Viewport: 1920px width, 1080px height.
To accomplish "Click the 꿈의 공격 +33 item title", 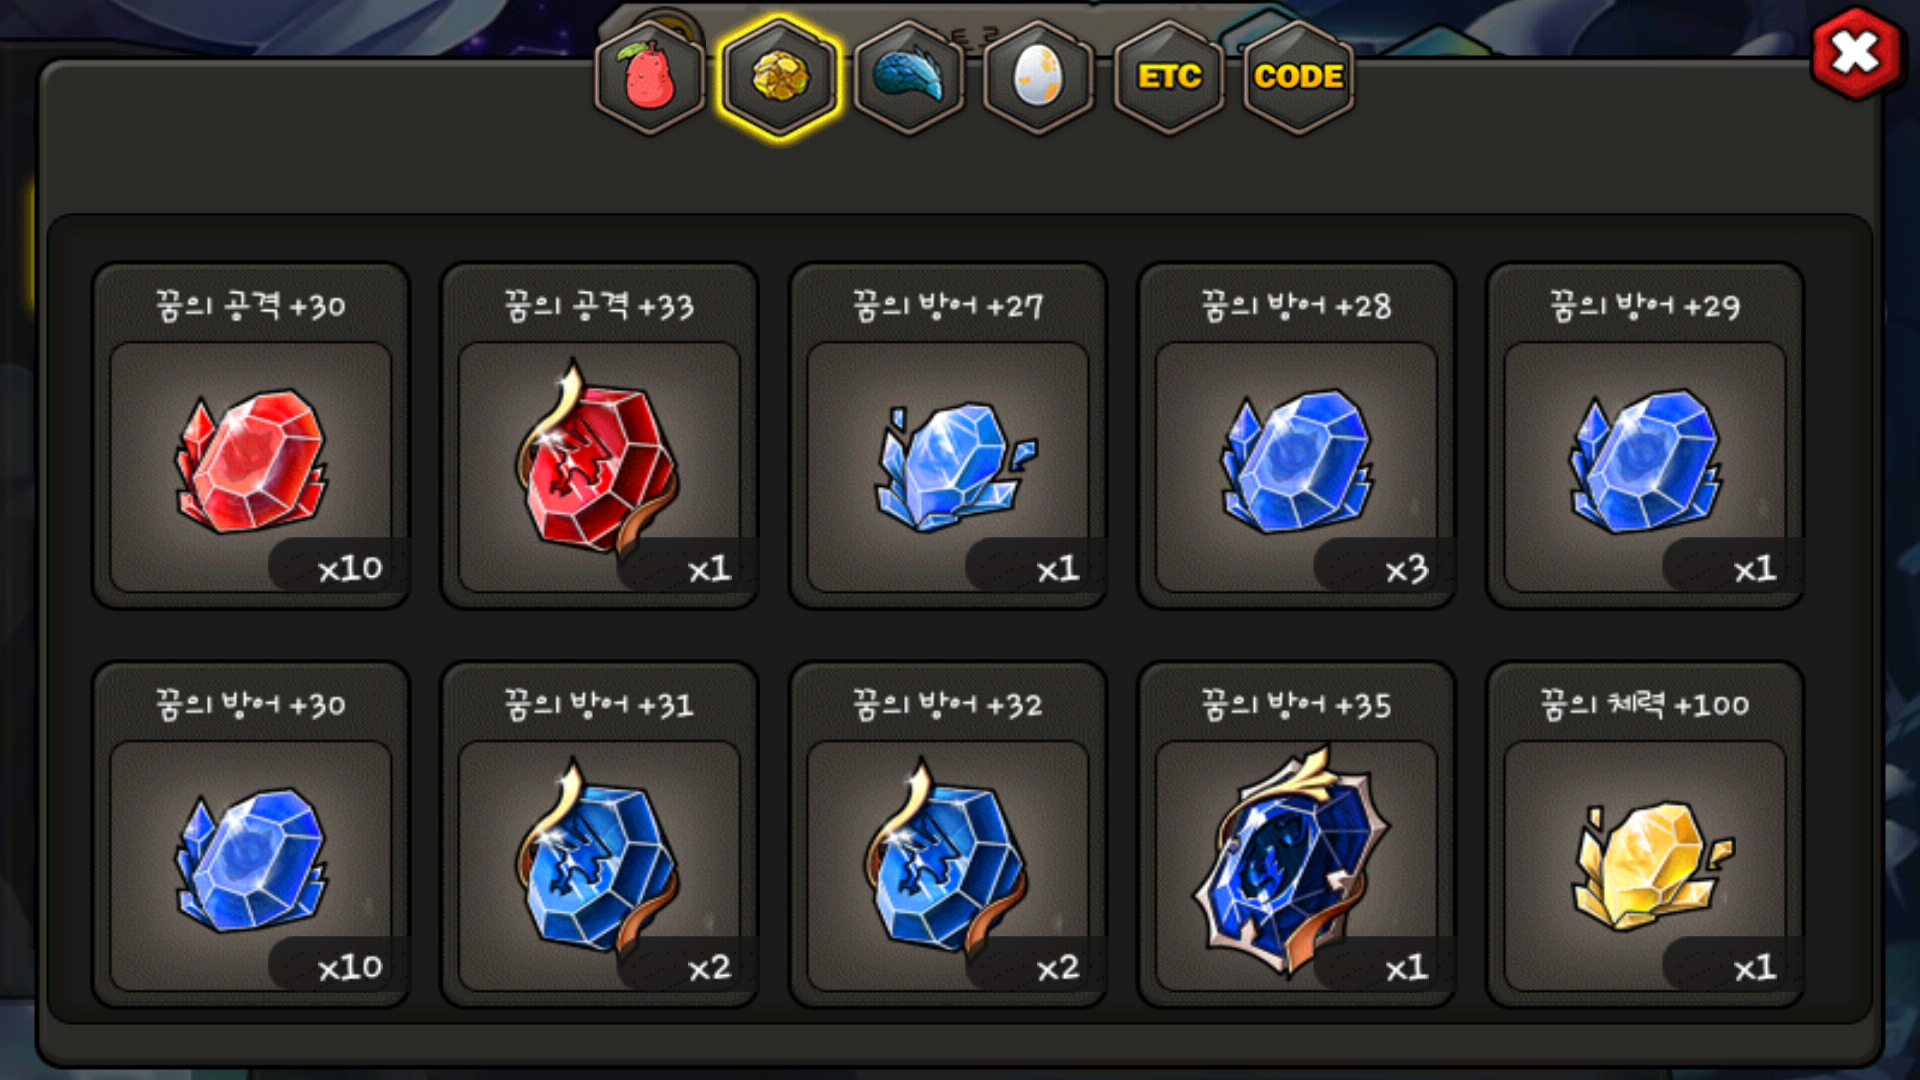I will coord(599,306).
